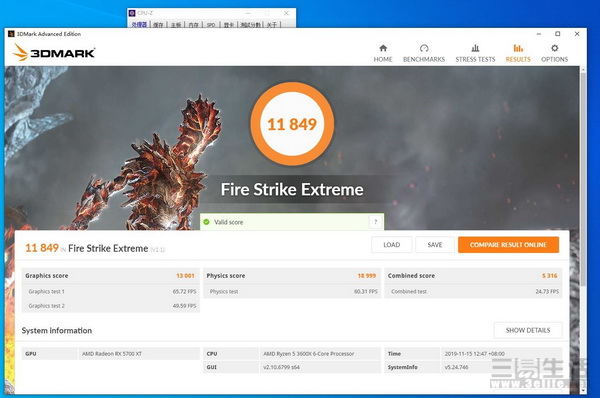600x398 pixels.
Task: Click the 60.31 FPS value
Action: 365,291
